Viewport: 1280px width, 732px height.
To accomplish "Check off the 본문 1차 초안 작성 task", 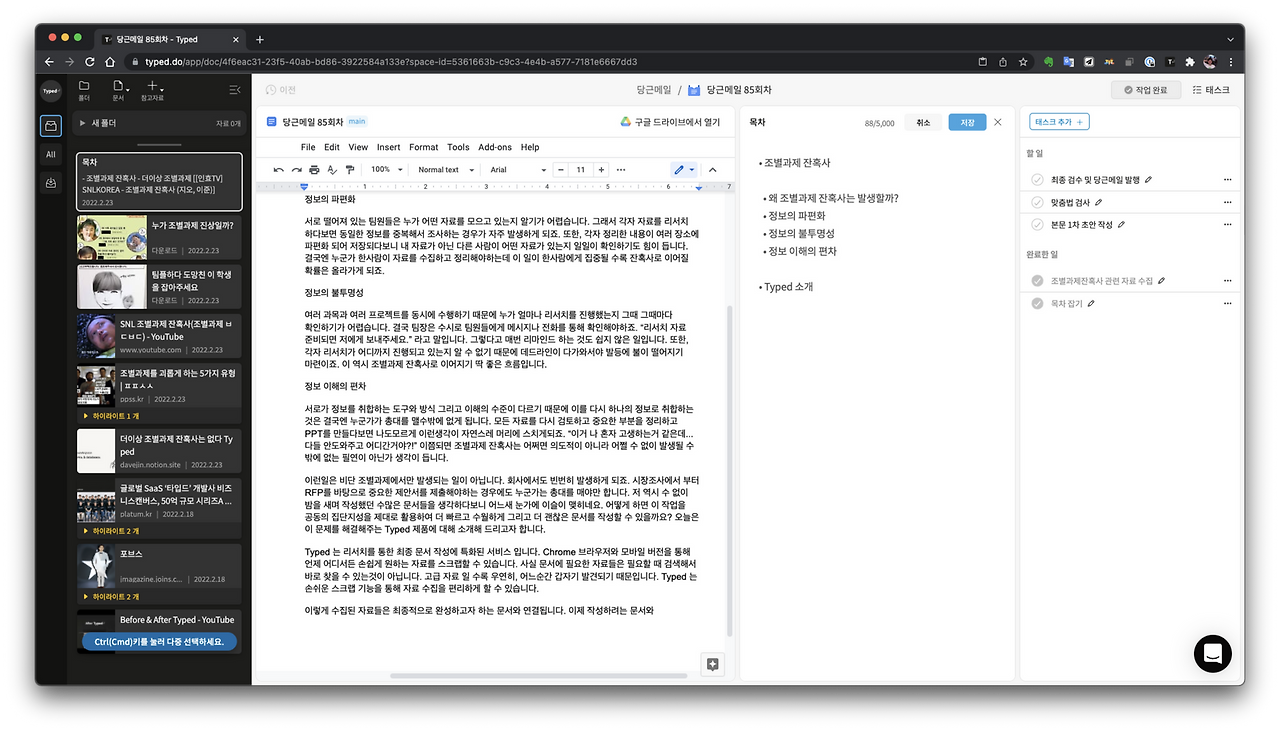I will (x=1037, y=225).
